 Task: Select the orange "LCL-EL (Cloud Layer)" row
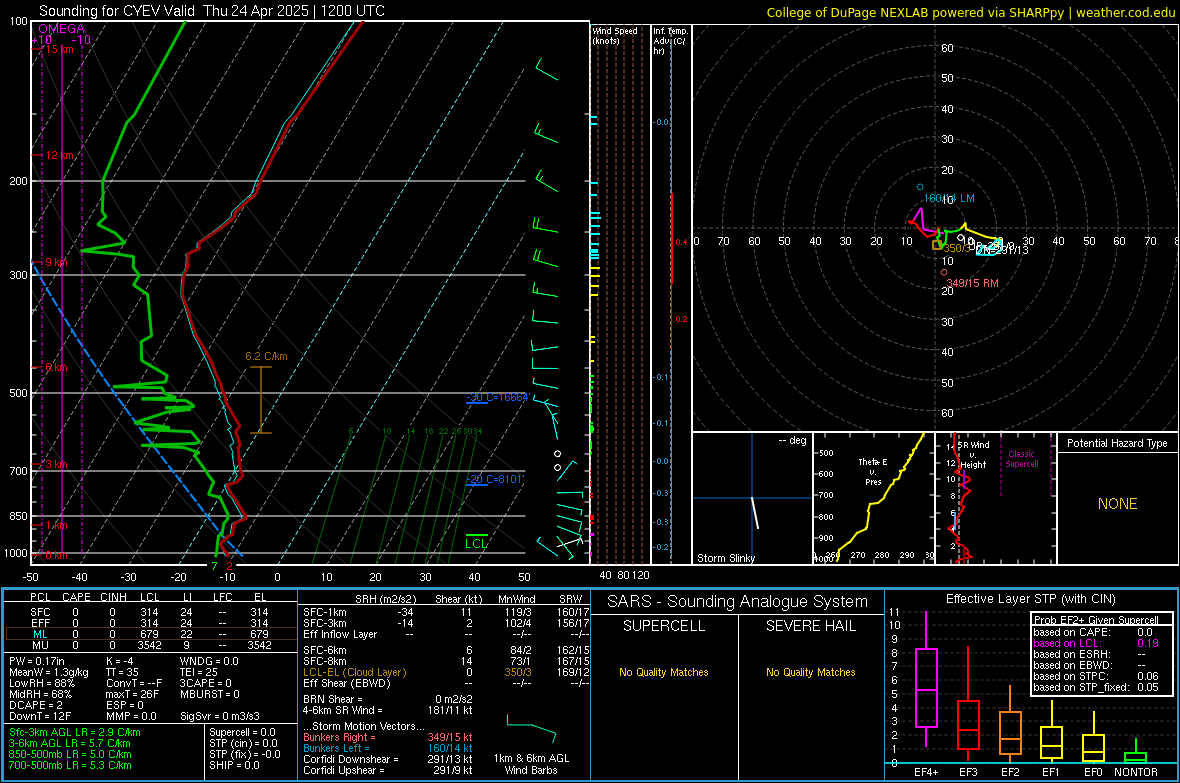pyautogui.click(x=446, y=672)
